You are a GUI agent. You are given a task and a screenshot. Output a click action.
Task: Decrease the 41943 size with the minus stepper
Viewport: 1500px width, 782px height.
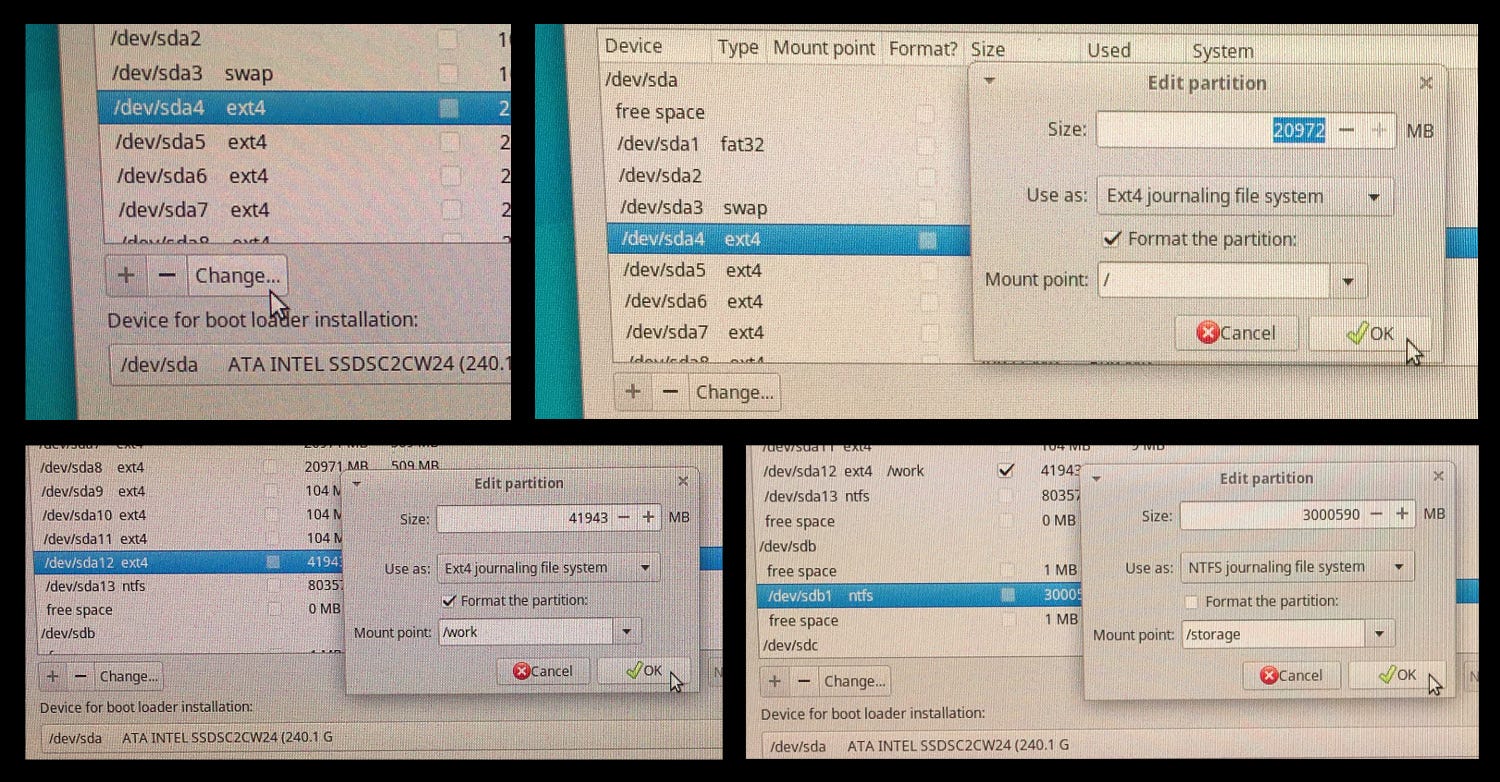[x=624, y=517]
